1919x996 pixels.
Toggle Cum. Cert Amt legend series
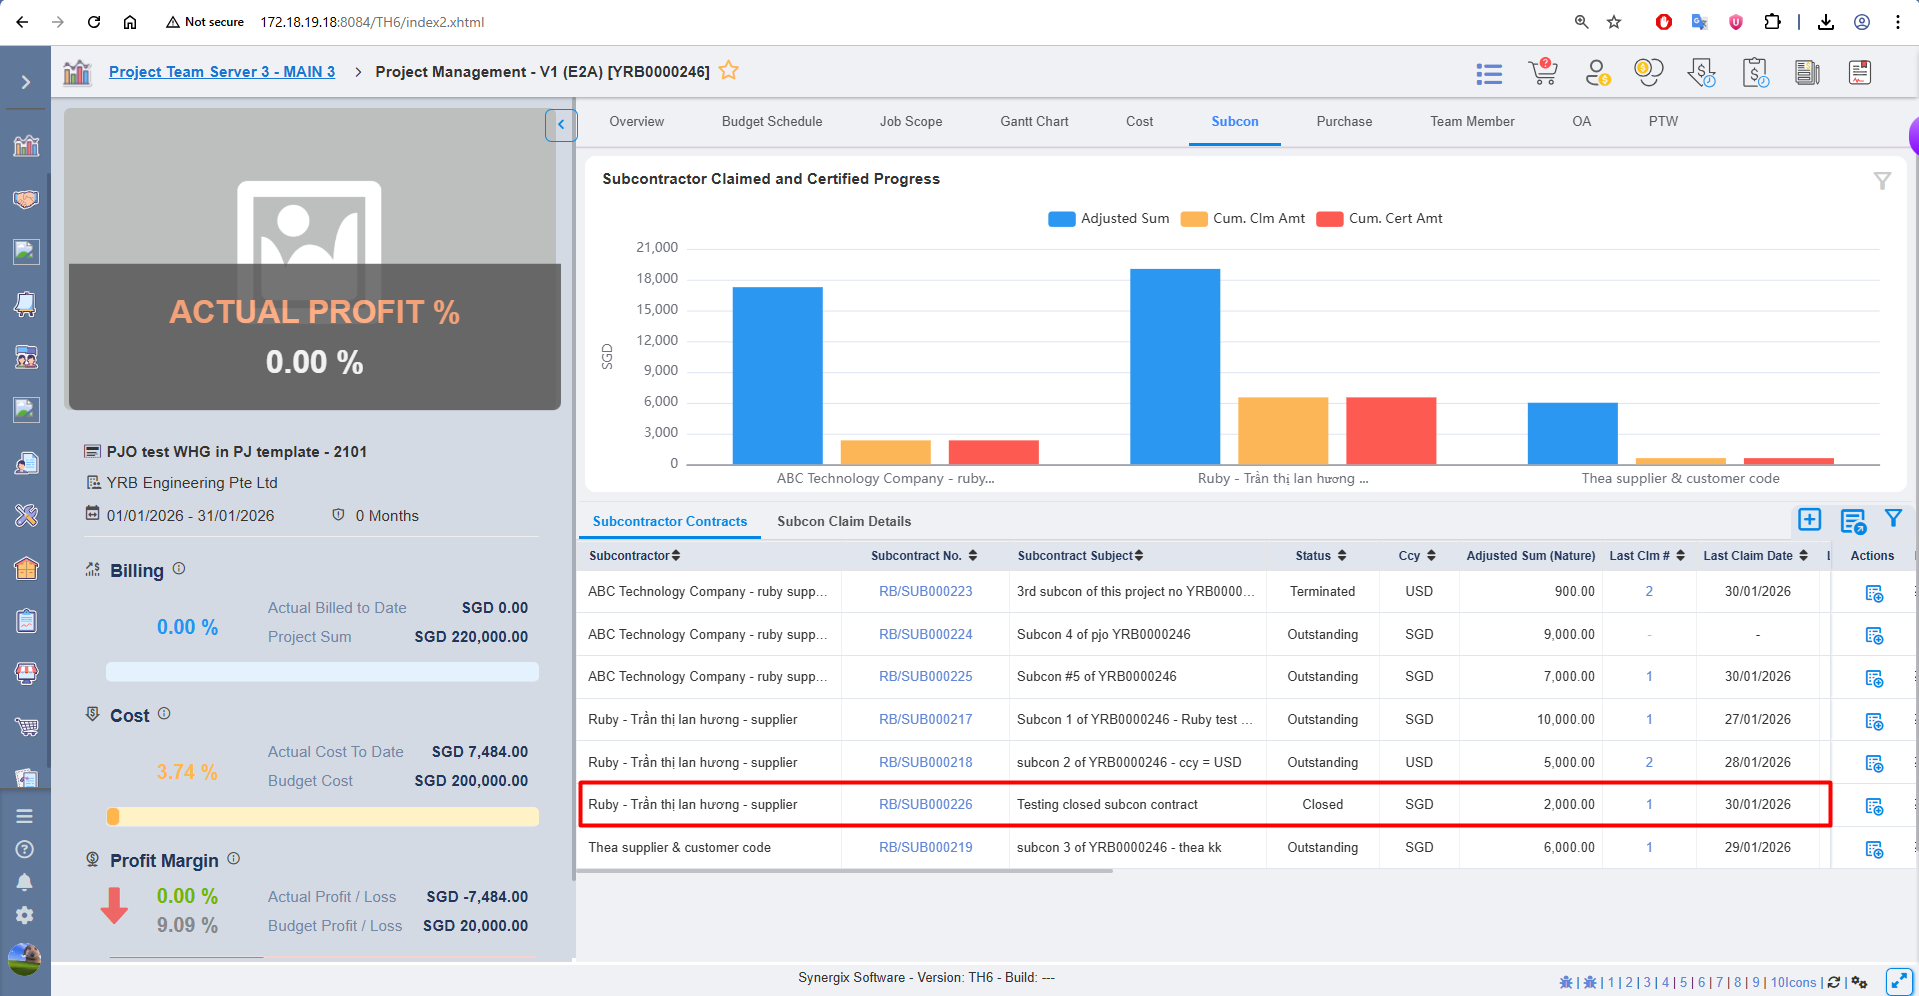(x=1379, y=219)
